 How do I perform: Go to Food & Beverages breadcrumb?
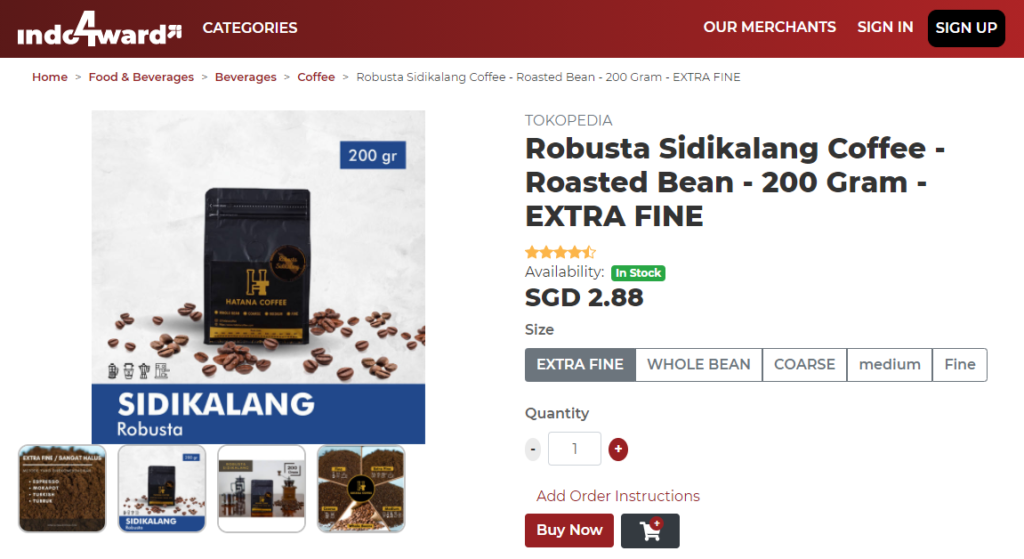coord(141,77)
